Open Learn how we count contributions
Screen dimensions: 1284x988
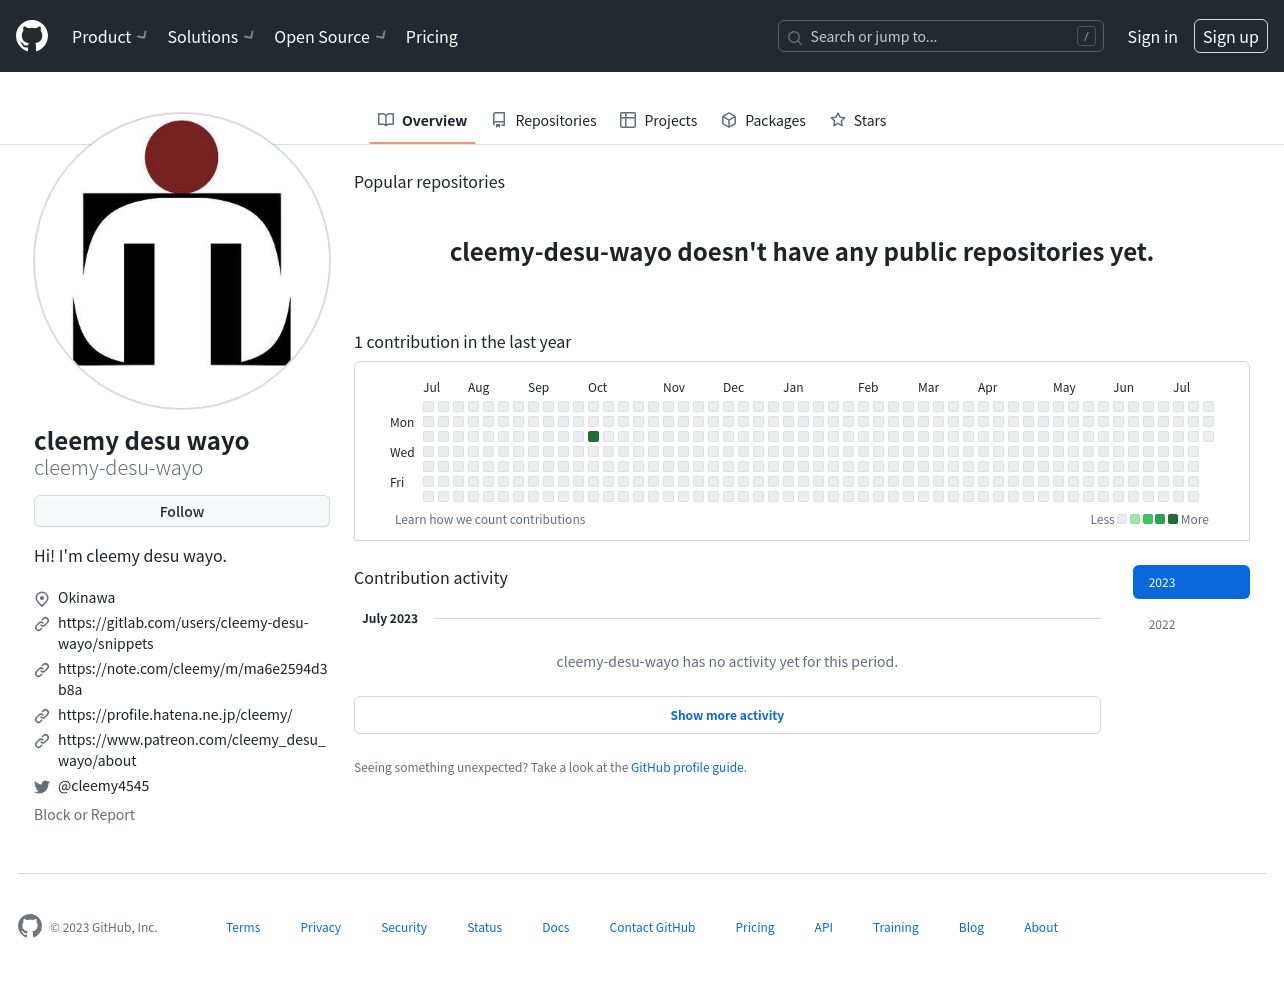(490, 519)
